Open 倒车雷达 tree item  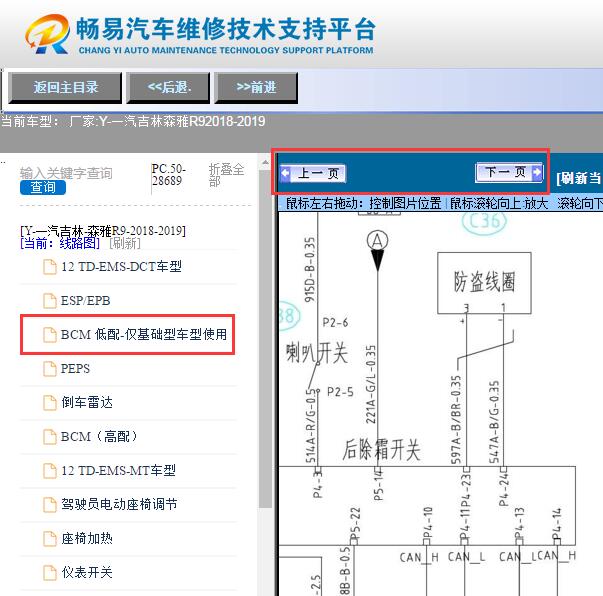pos(87,402)
